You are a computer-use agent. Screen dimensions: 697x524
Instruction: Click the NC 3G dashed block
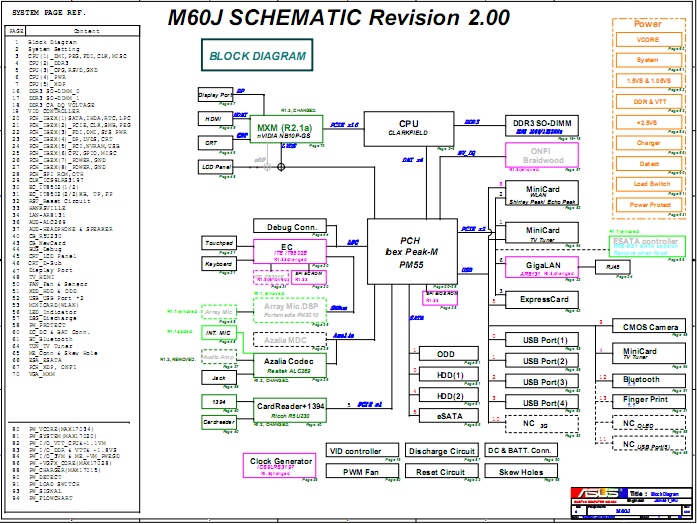542,424
